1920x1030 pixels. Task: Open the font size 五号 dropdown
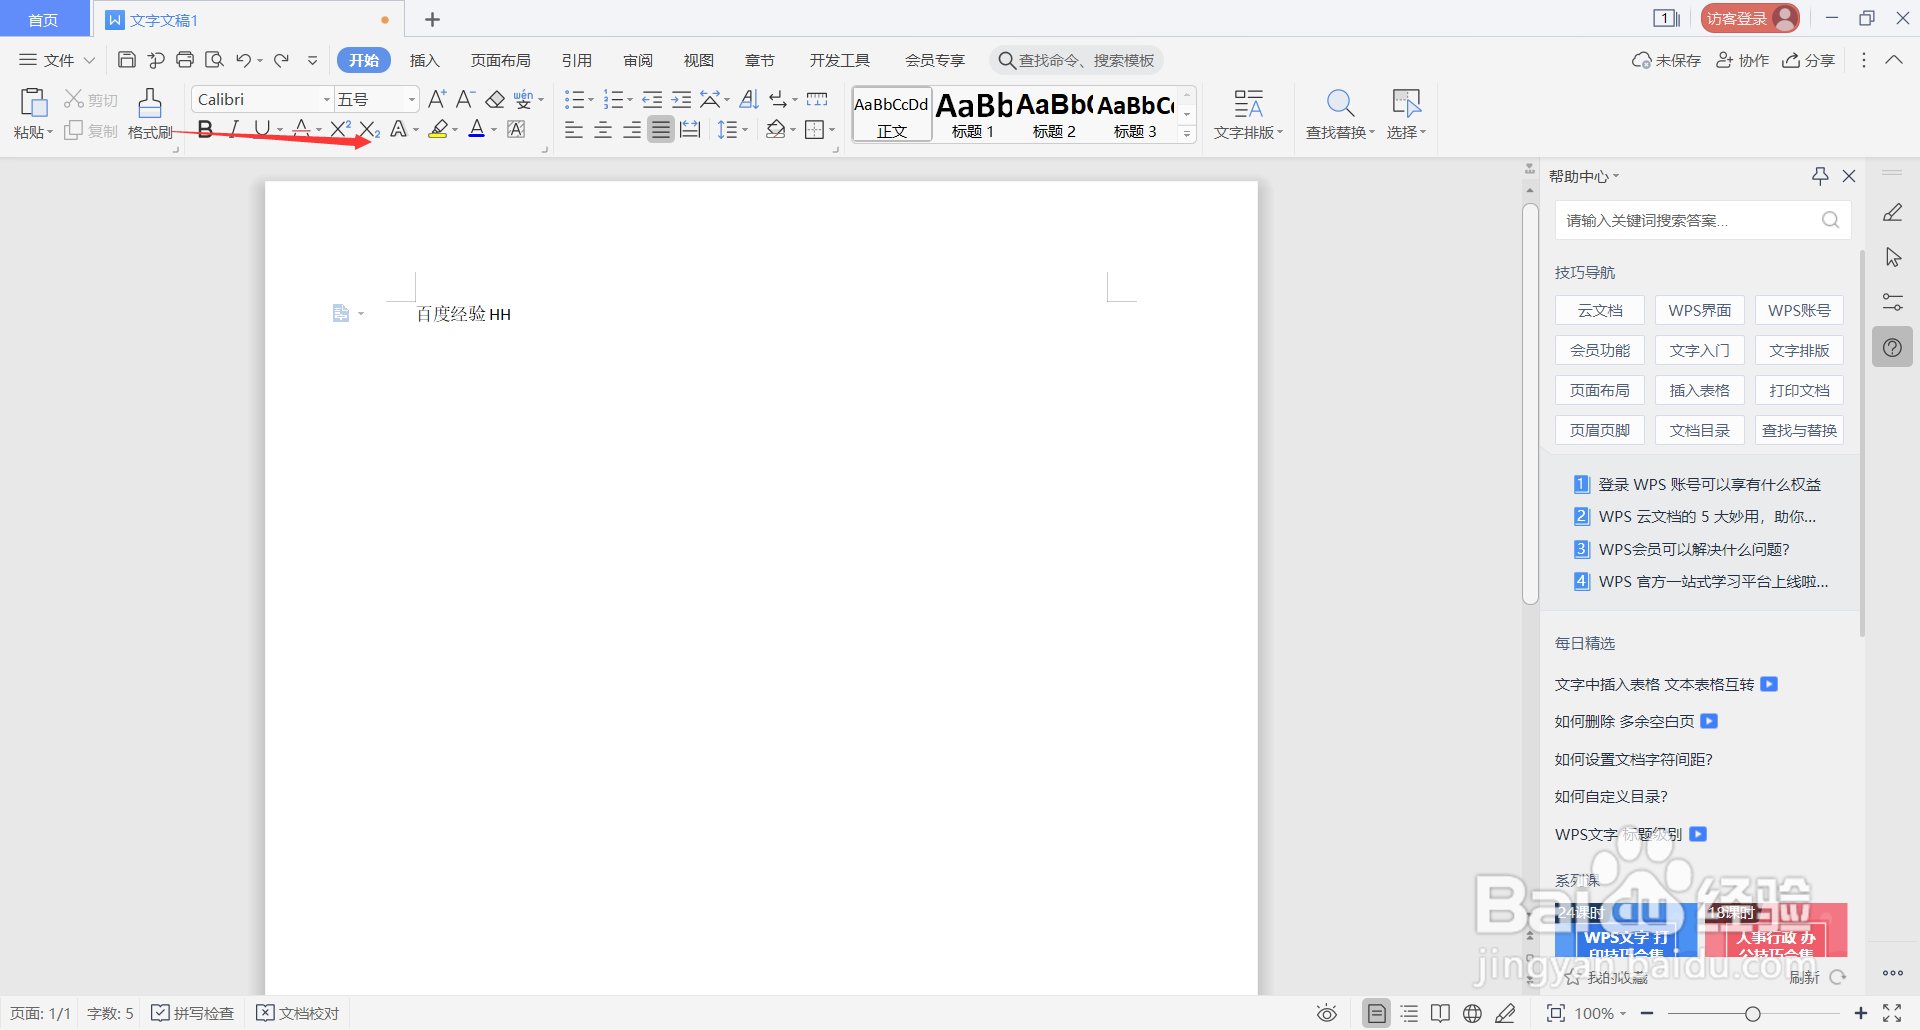[x=411, y=99]
